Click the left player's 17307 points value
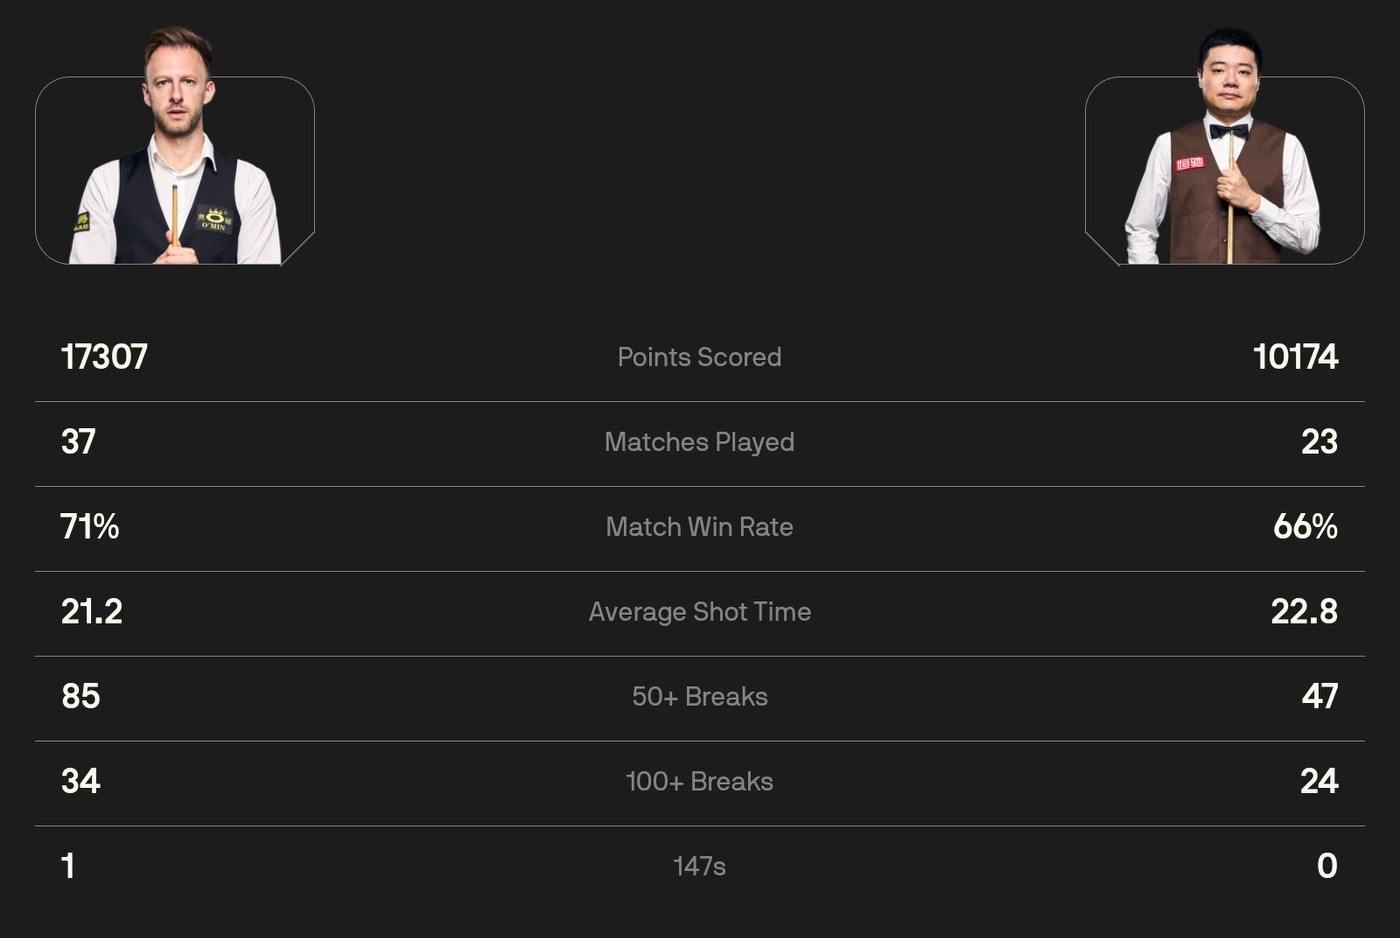The height and width of the screenshot is (938, 1400). tap(104, 357)
